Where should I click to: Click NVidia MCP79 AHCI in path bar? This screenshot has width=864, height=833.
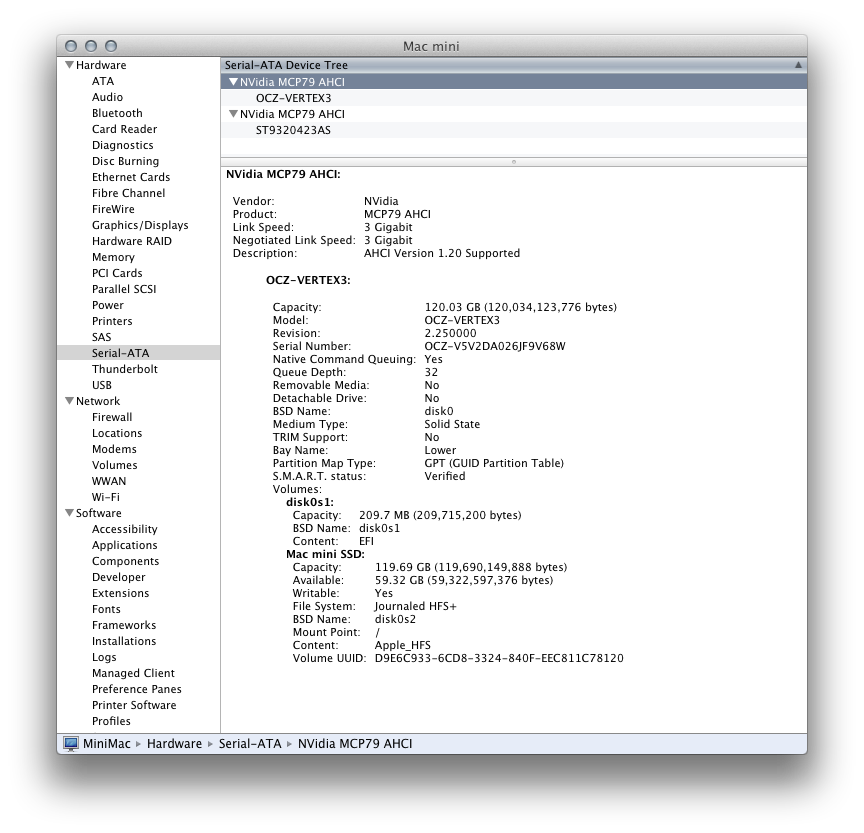[x=355, y=744]
